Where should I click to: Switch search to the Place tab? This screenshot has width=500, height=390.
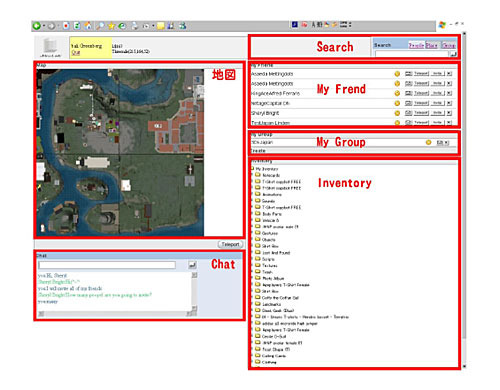(x=431, y=45)
